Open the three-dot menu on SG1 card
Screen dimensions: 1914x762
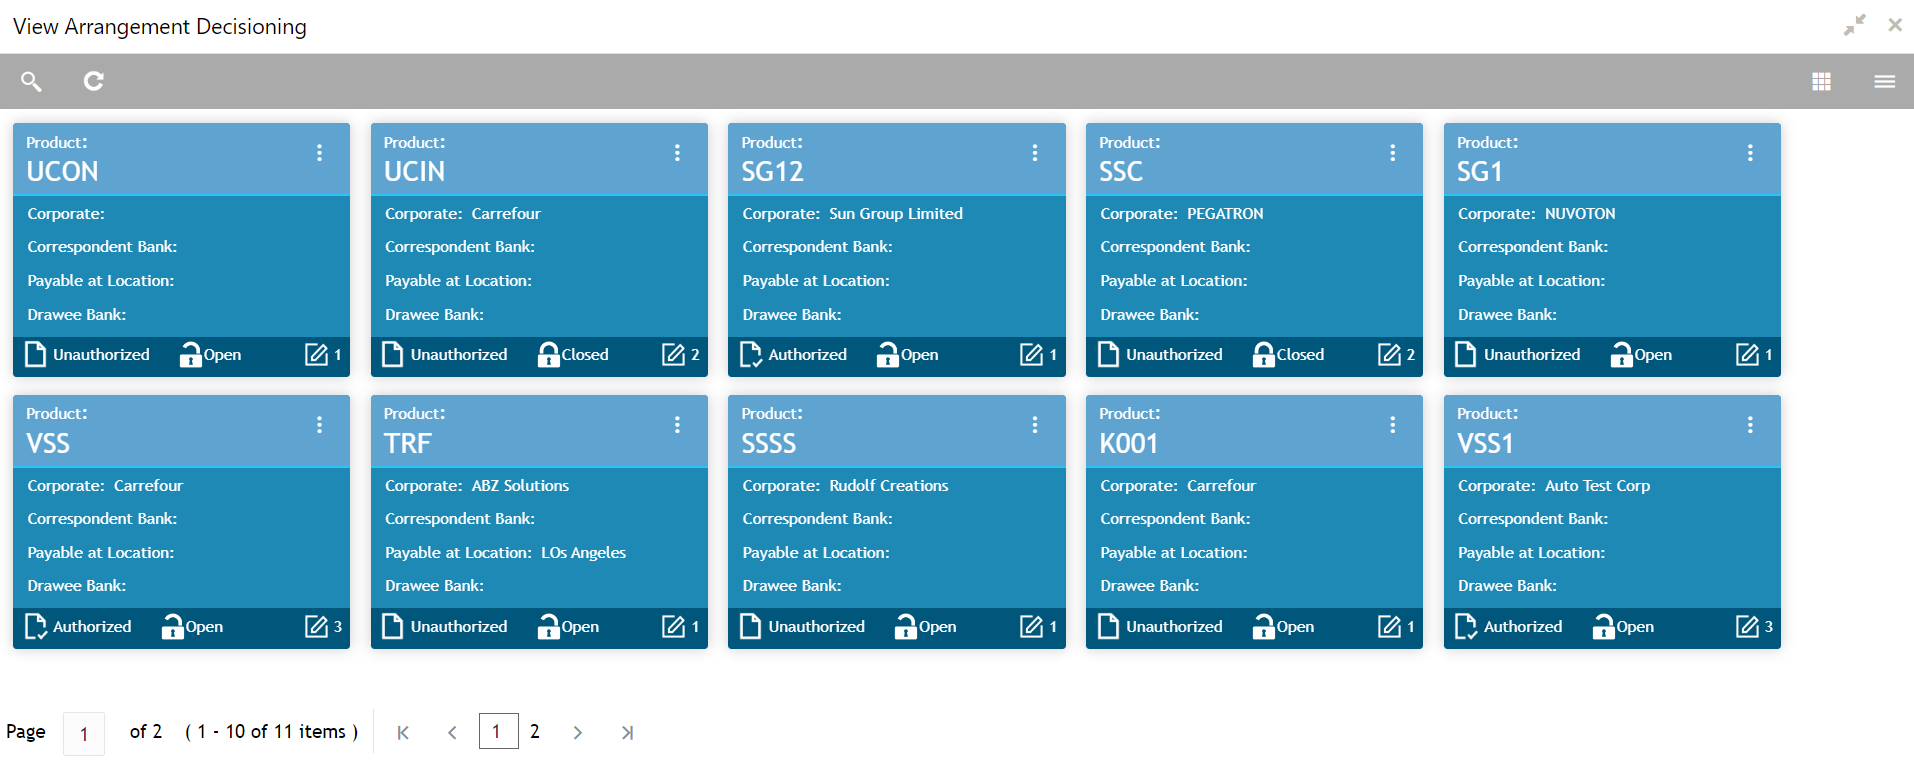point(1750,153)
